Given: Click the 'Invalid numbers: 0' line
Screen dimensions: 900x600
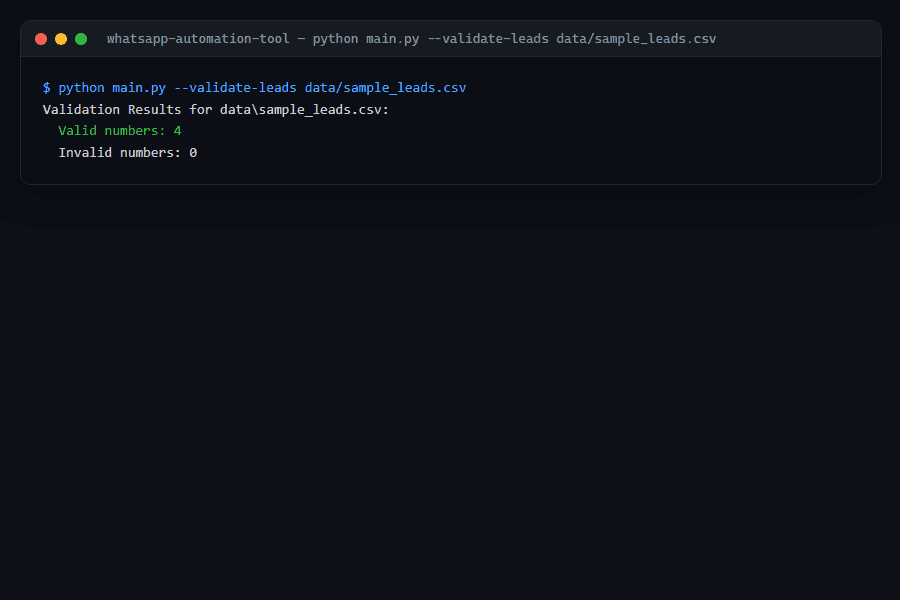Looking at the screenshot, I should coord(127,153).
